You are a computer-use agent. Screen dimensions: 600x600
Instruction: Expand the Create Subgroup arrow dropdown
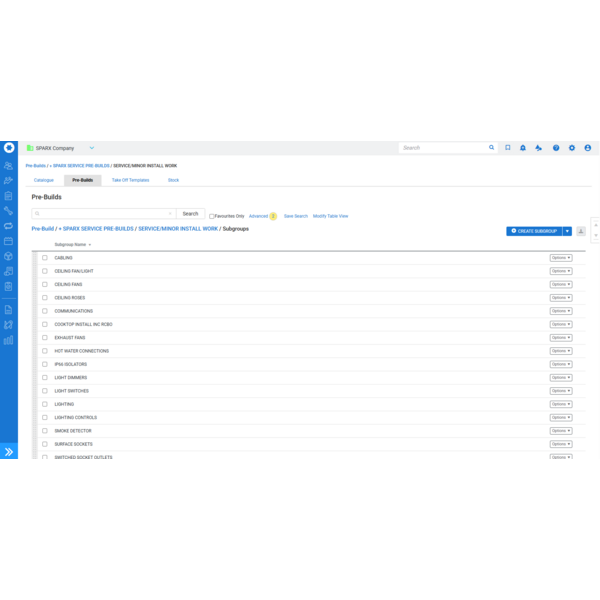click(x=567, y=231)
